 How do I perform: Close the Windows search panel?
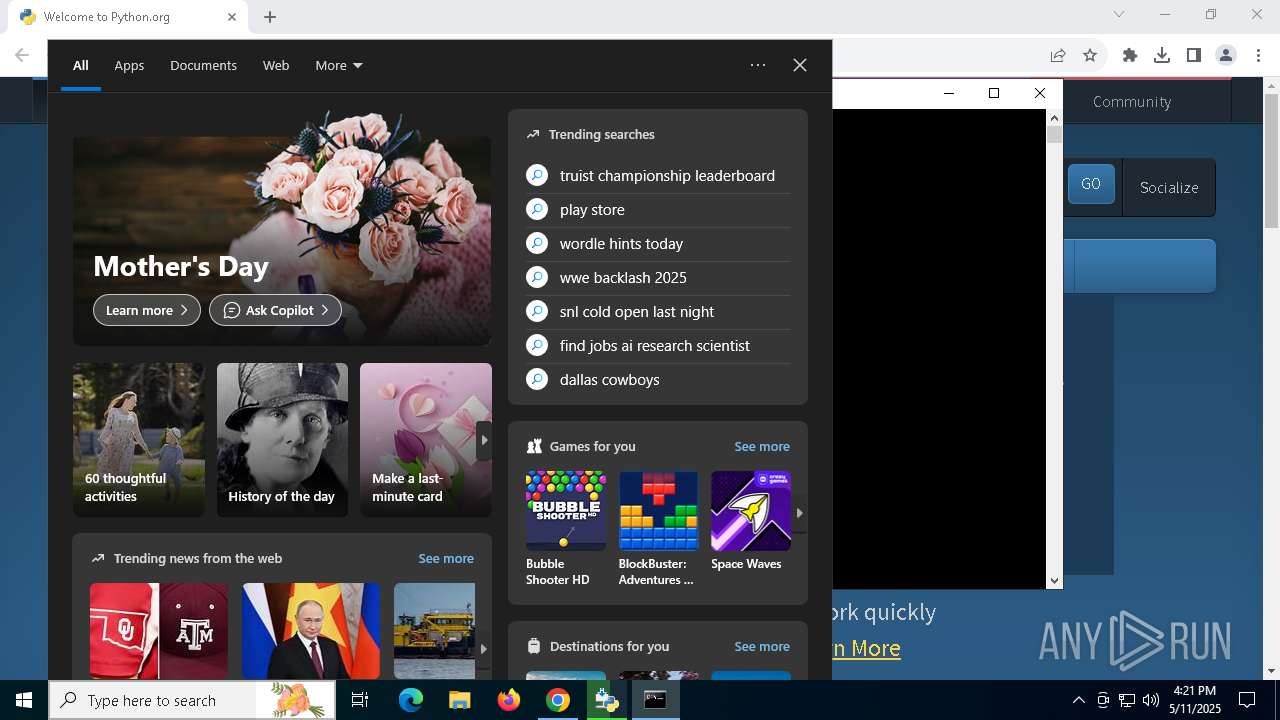coord(800,65)
